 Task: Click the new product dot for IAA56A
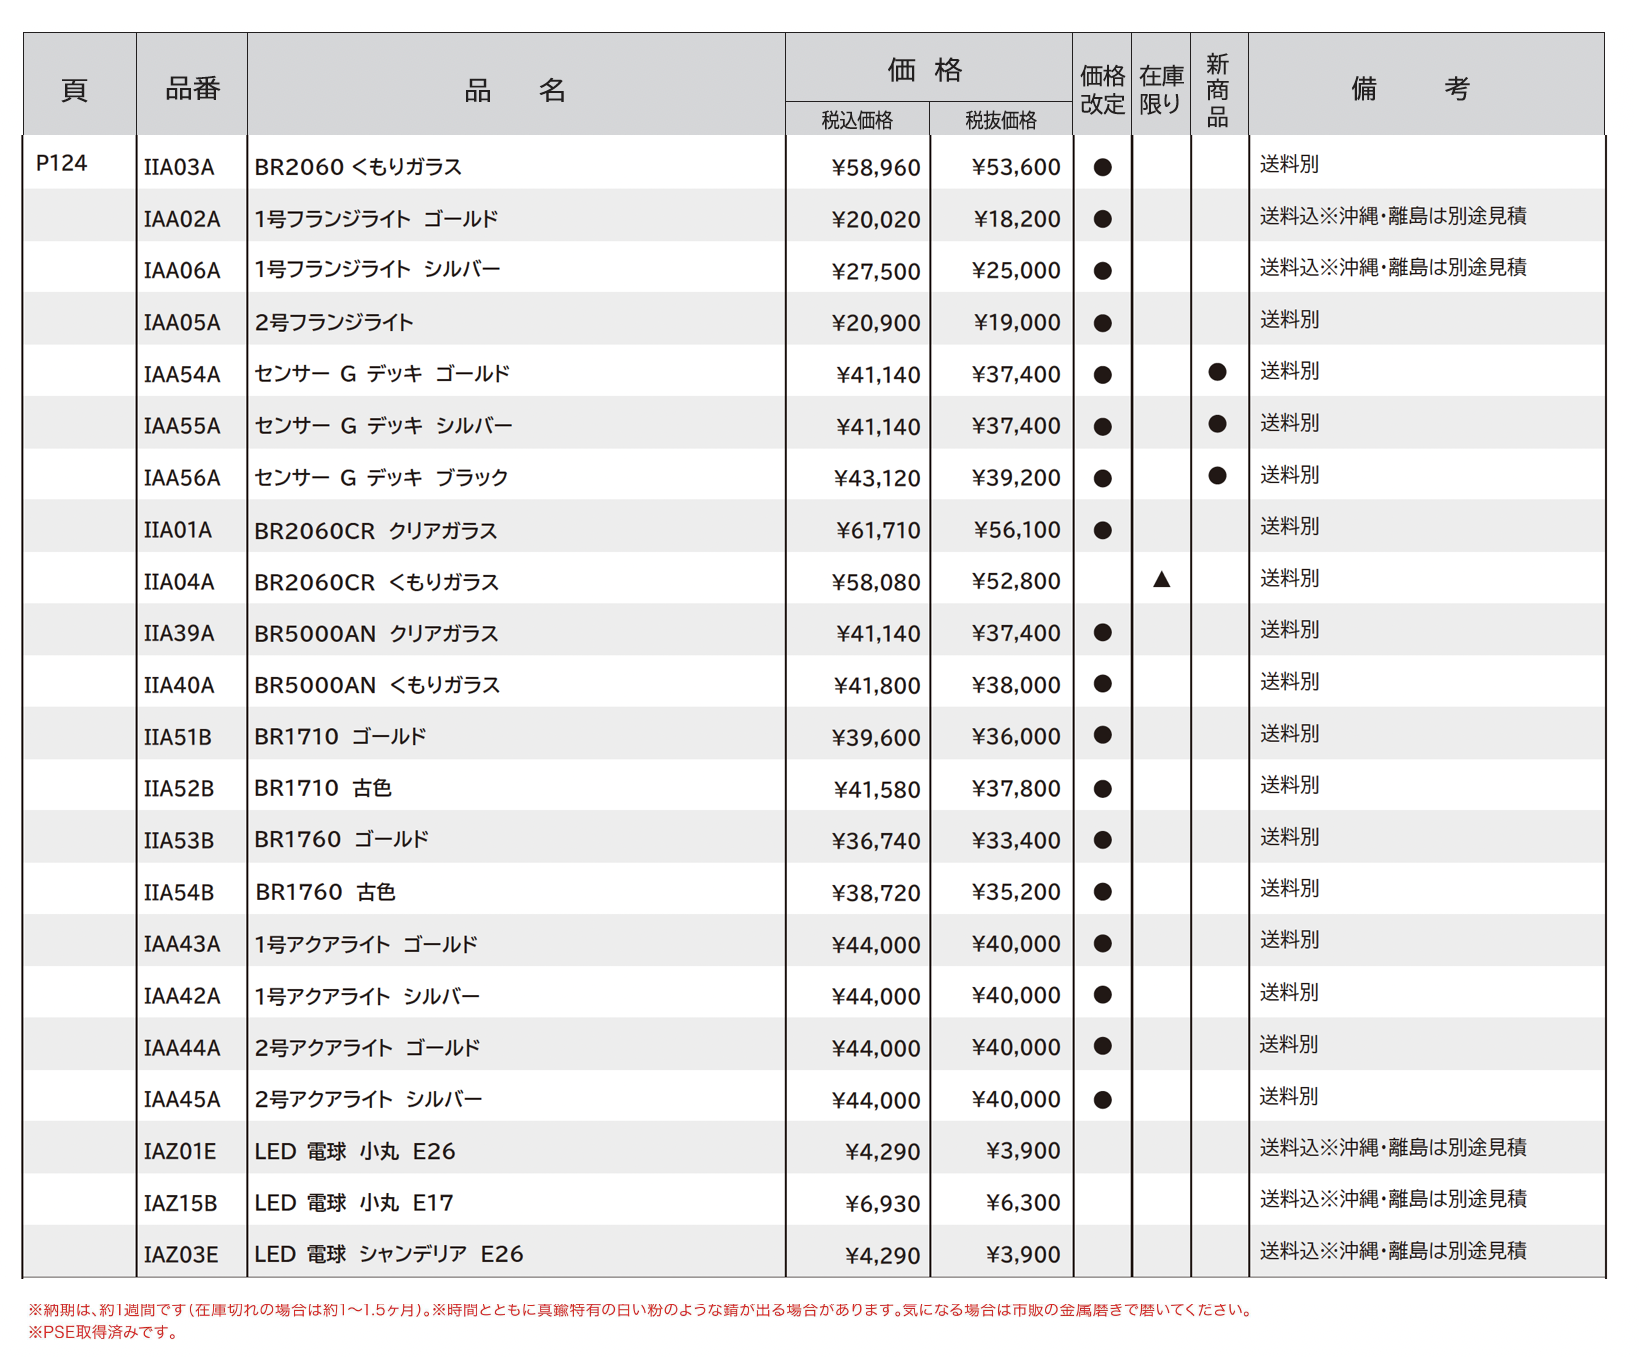(1216, 476)
